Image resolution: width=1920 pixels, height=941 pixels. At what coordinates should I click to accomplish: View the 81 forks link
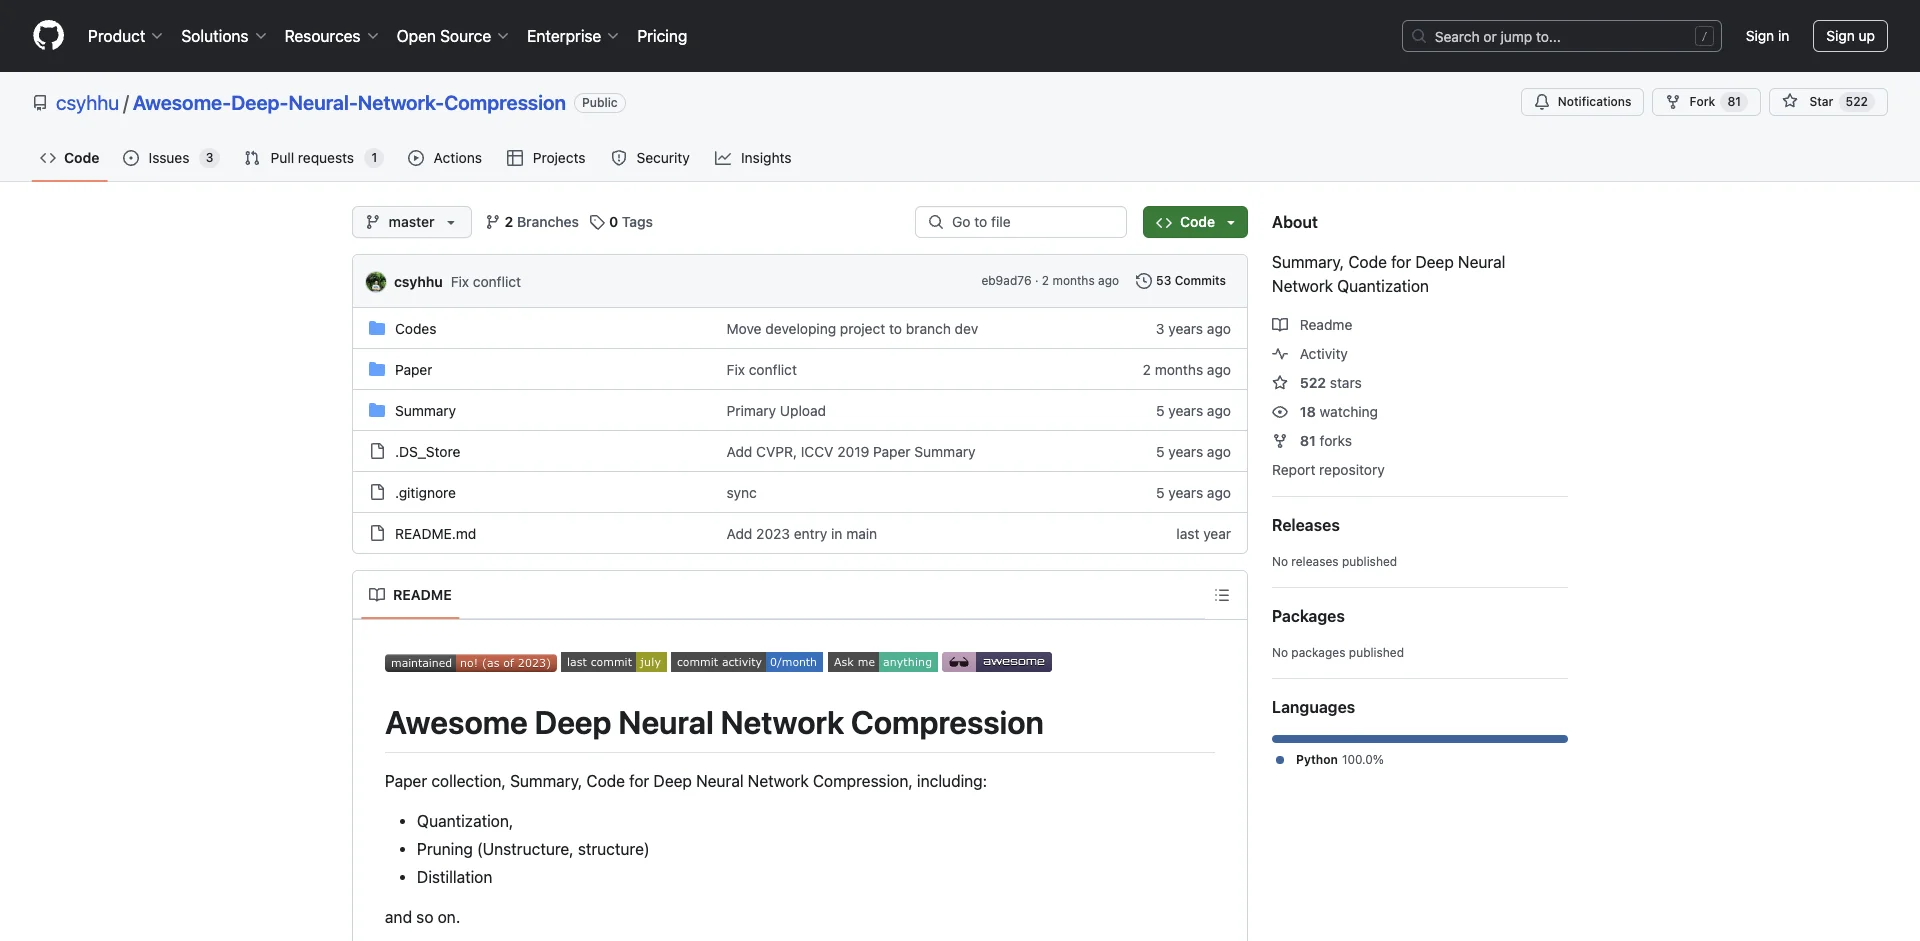1312,441
